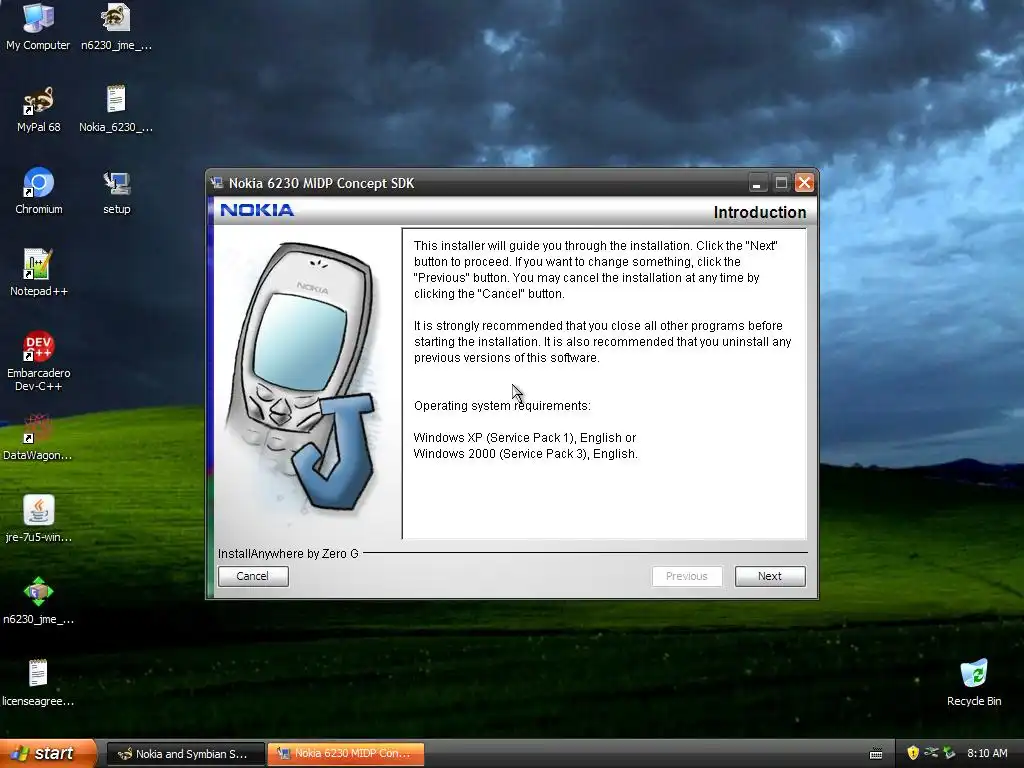Image resolution: width=1024 pixels, height=768 pixels.
Task: Click Next in the Nokia installer
Action: [x=770, y=576]
